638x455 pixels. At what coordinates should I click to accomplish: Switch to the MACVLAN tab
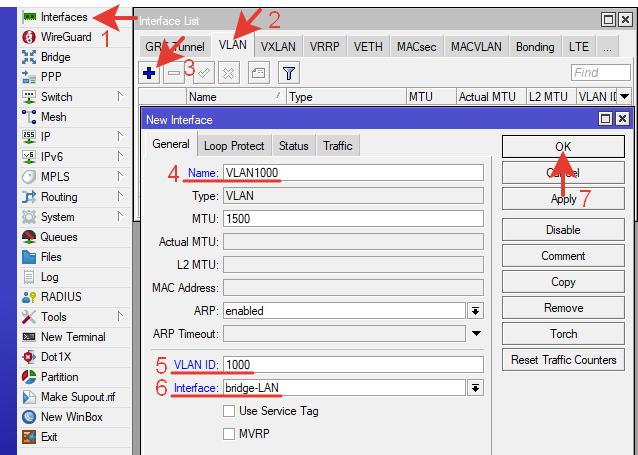pos(476,47)
